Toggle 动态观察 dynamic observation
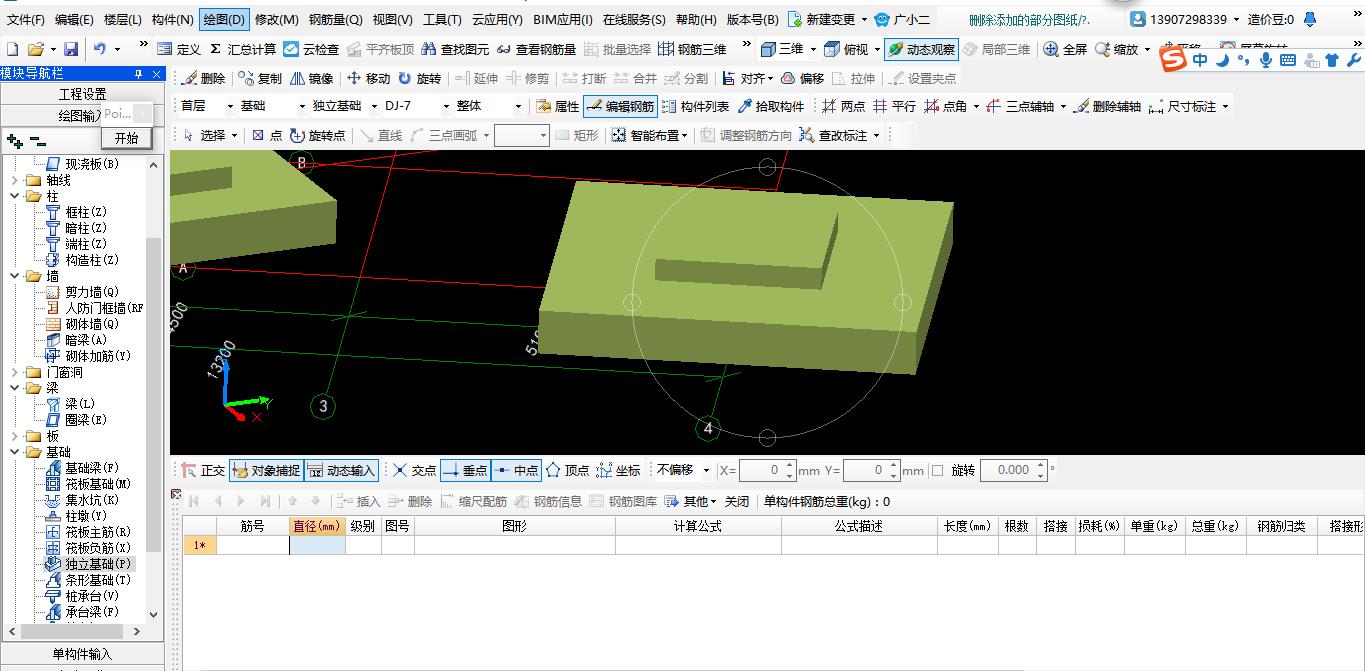1365x671 pixels. pos(921,49)
